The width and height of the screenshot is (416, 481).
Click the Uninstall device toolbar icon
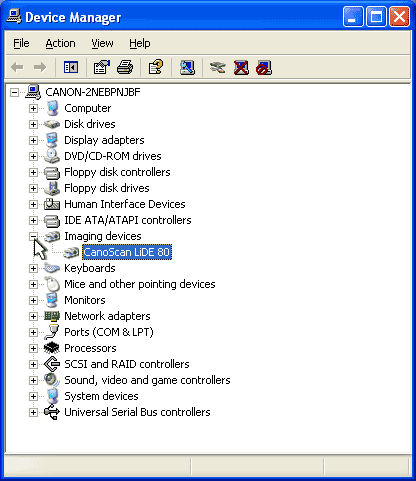[x=241, y=68]
